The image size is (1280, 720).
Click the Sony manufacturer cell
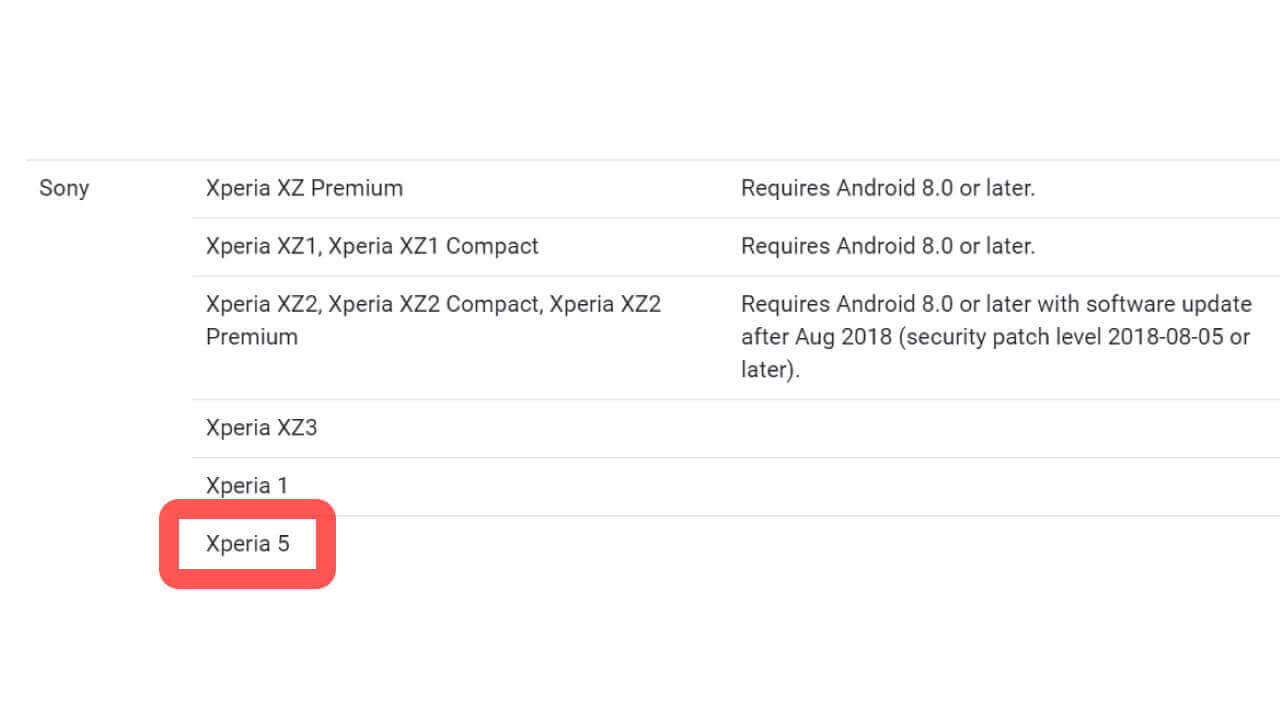tap(64, 188)
